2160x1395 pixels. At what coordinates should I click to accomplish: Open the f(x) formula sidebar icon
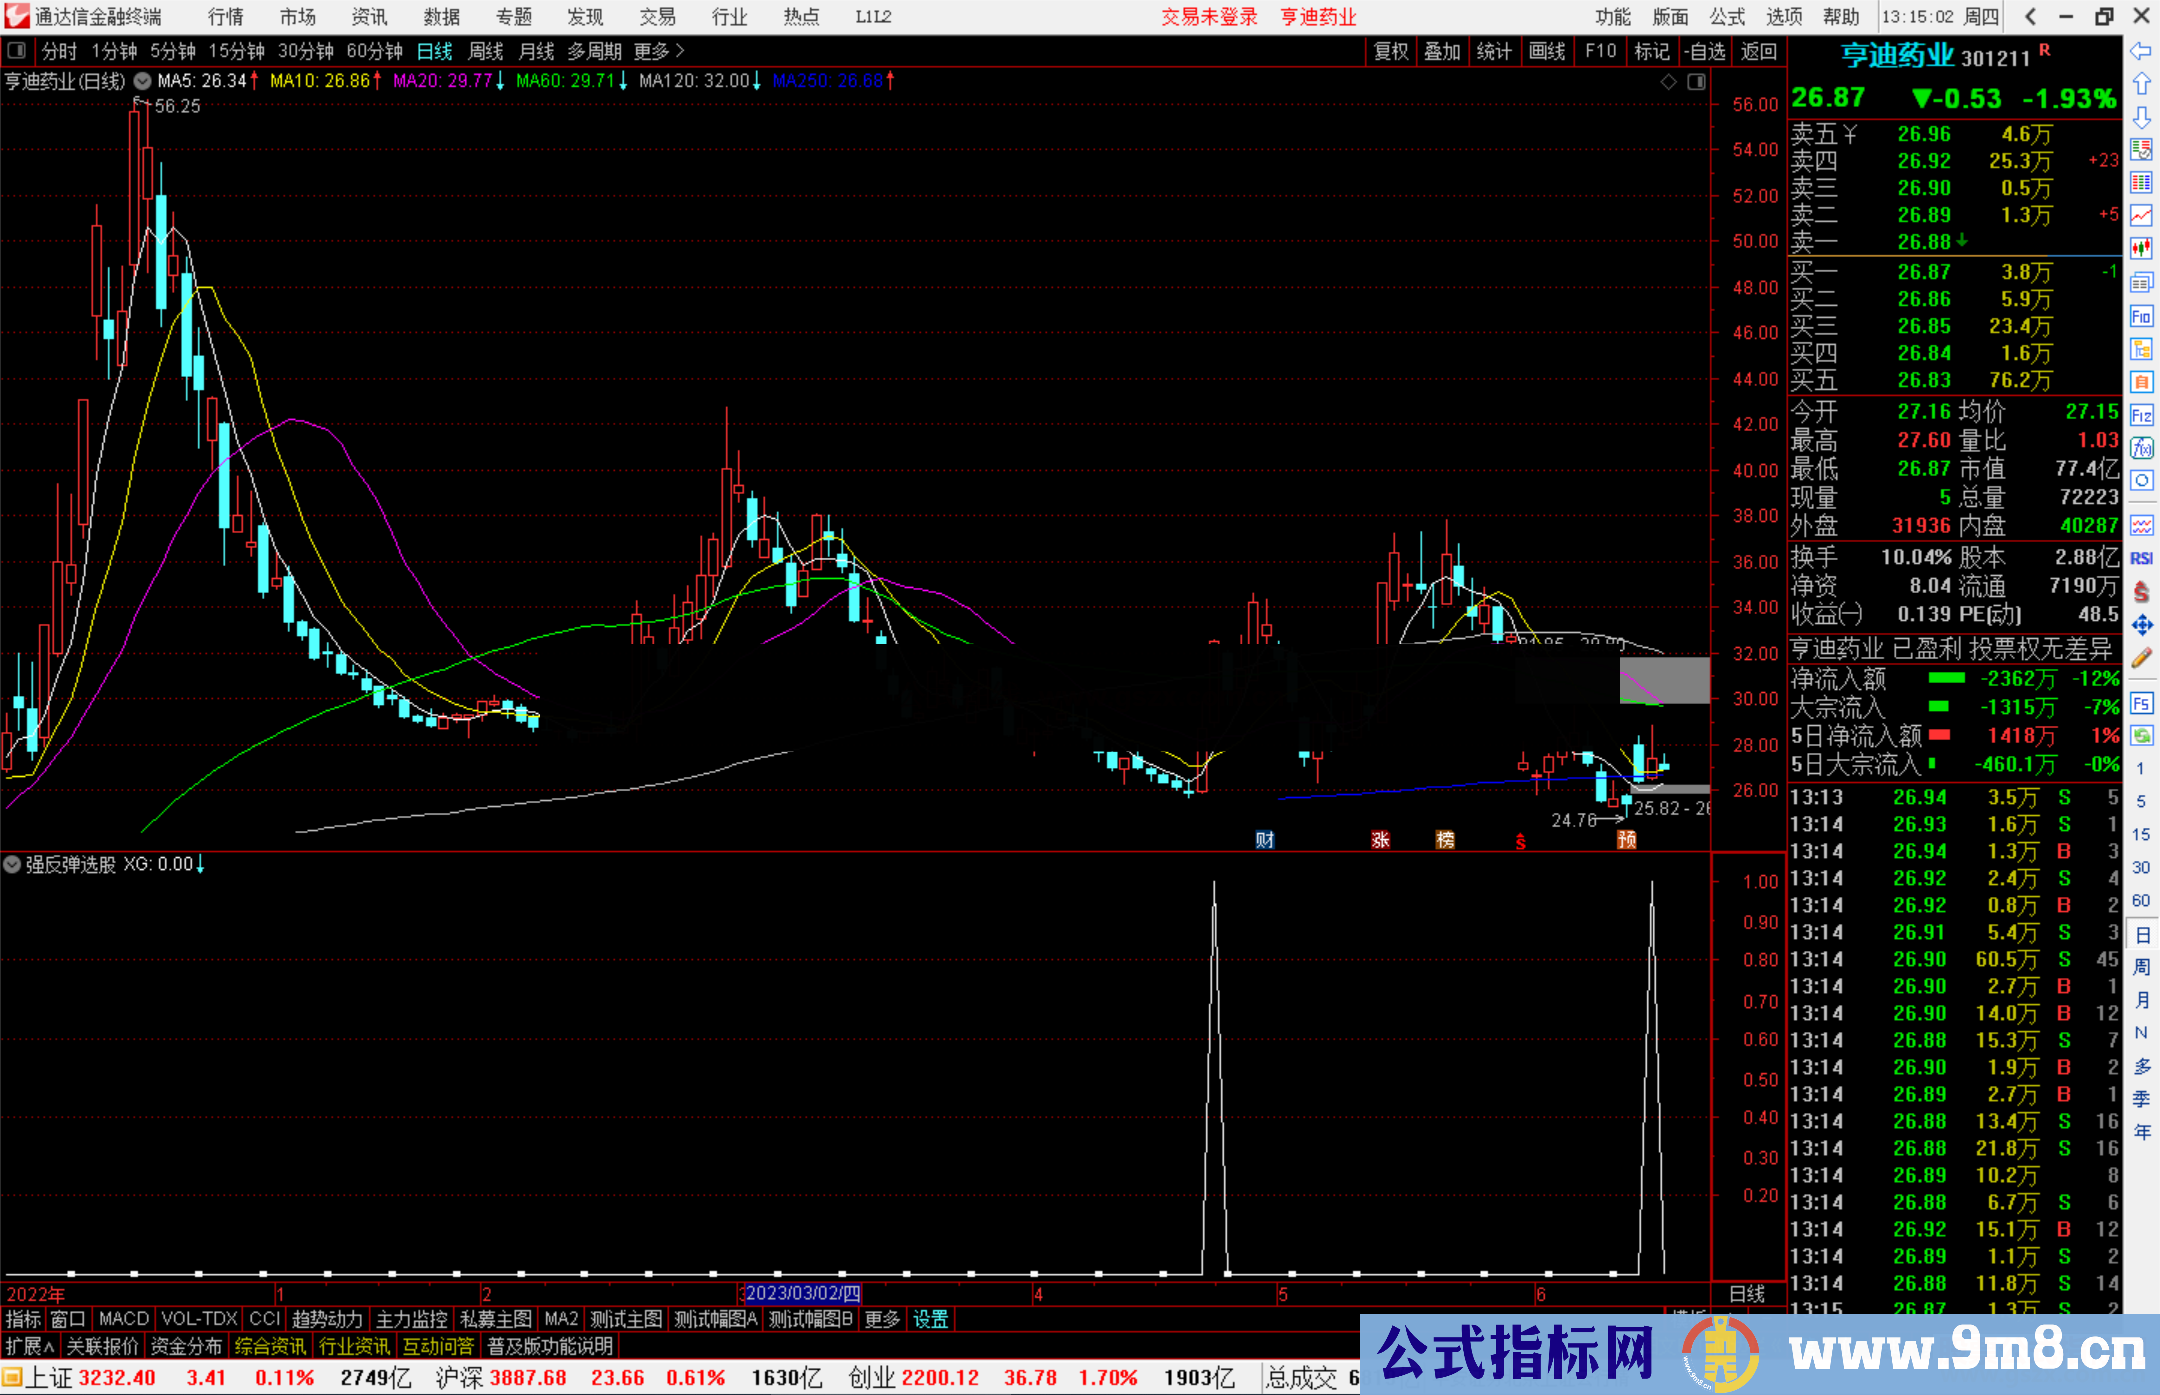pos(2141,448)
